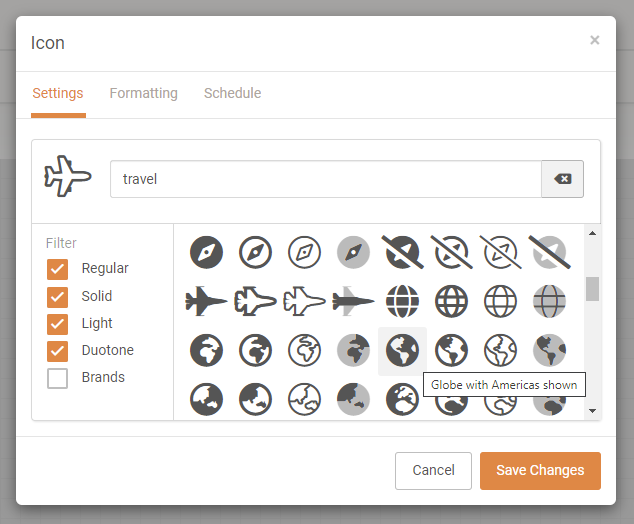The width and height of the screenshot is (634, 524).
Task: Close the Icon dialog with X
Action: [594, 40]
